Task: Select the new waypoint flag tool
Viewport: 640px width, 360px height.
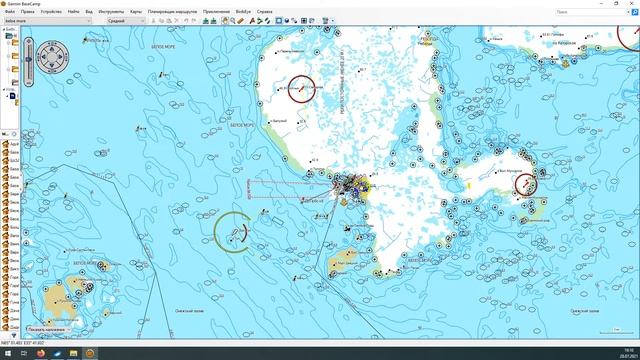Action: coord(252,20)
